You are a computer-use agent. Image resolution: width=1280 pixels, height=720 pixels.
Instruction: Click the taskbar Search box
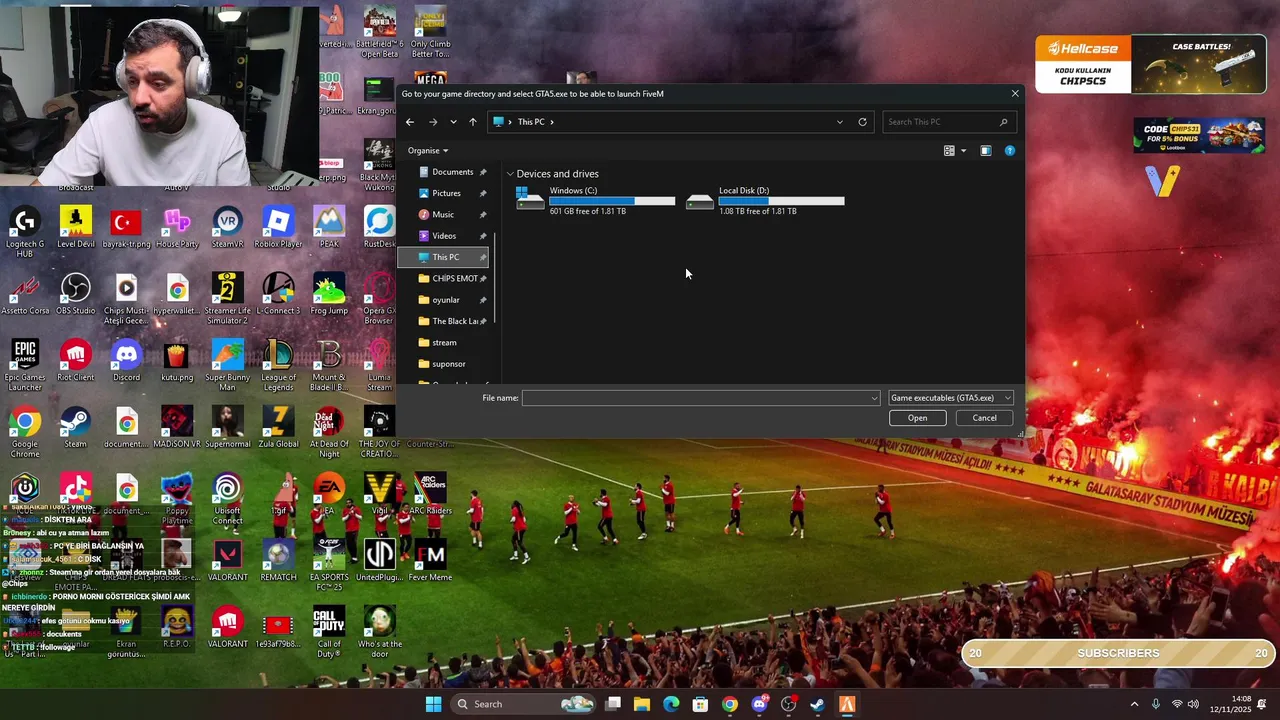point(523,704)
